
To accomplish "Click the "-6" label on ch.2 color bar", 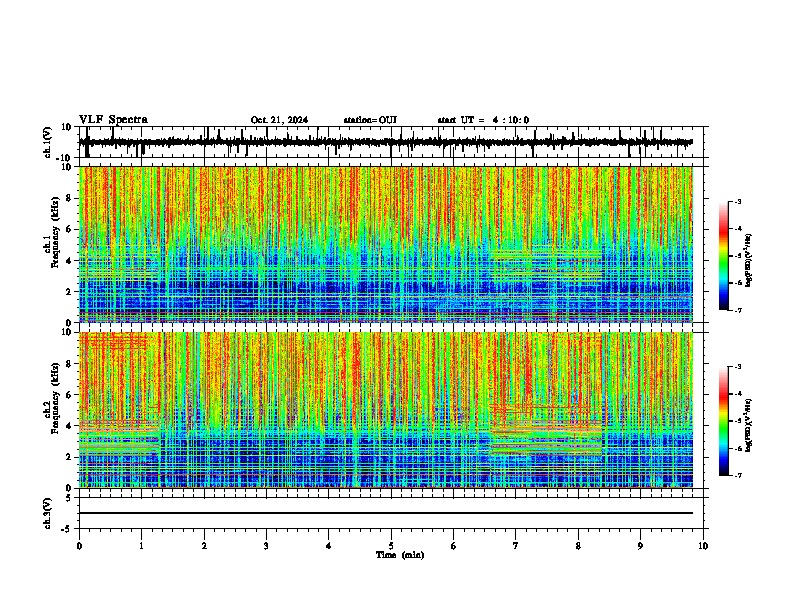I will [737, 448].
